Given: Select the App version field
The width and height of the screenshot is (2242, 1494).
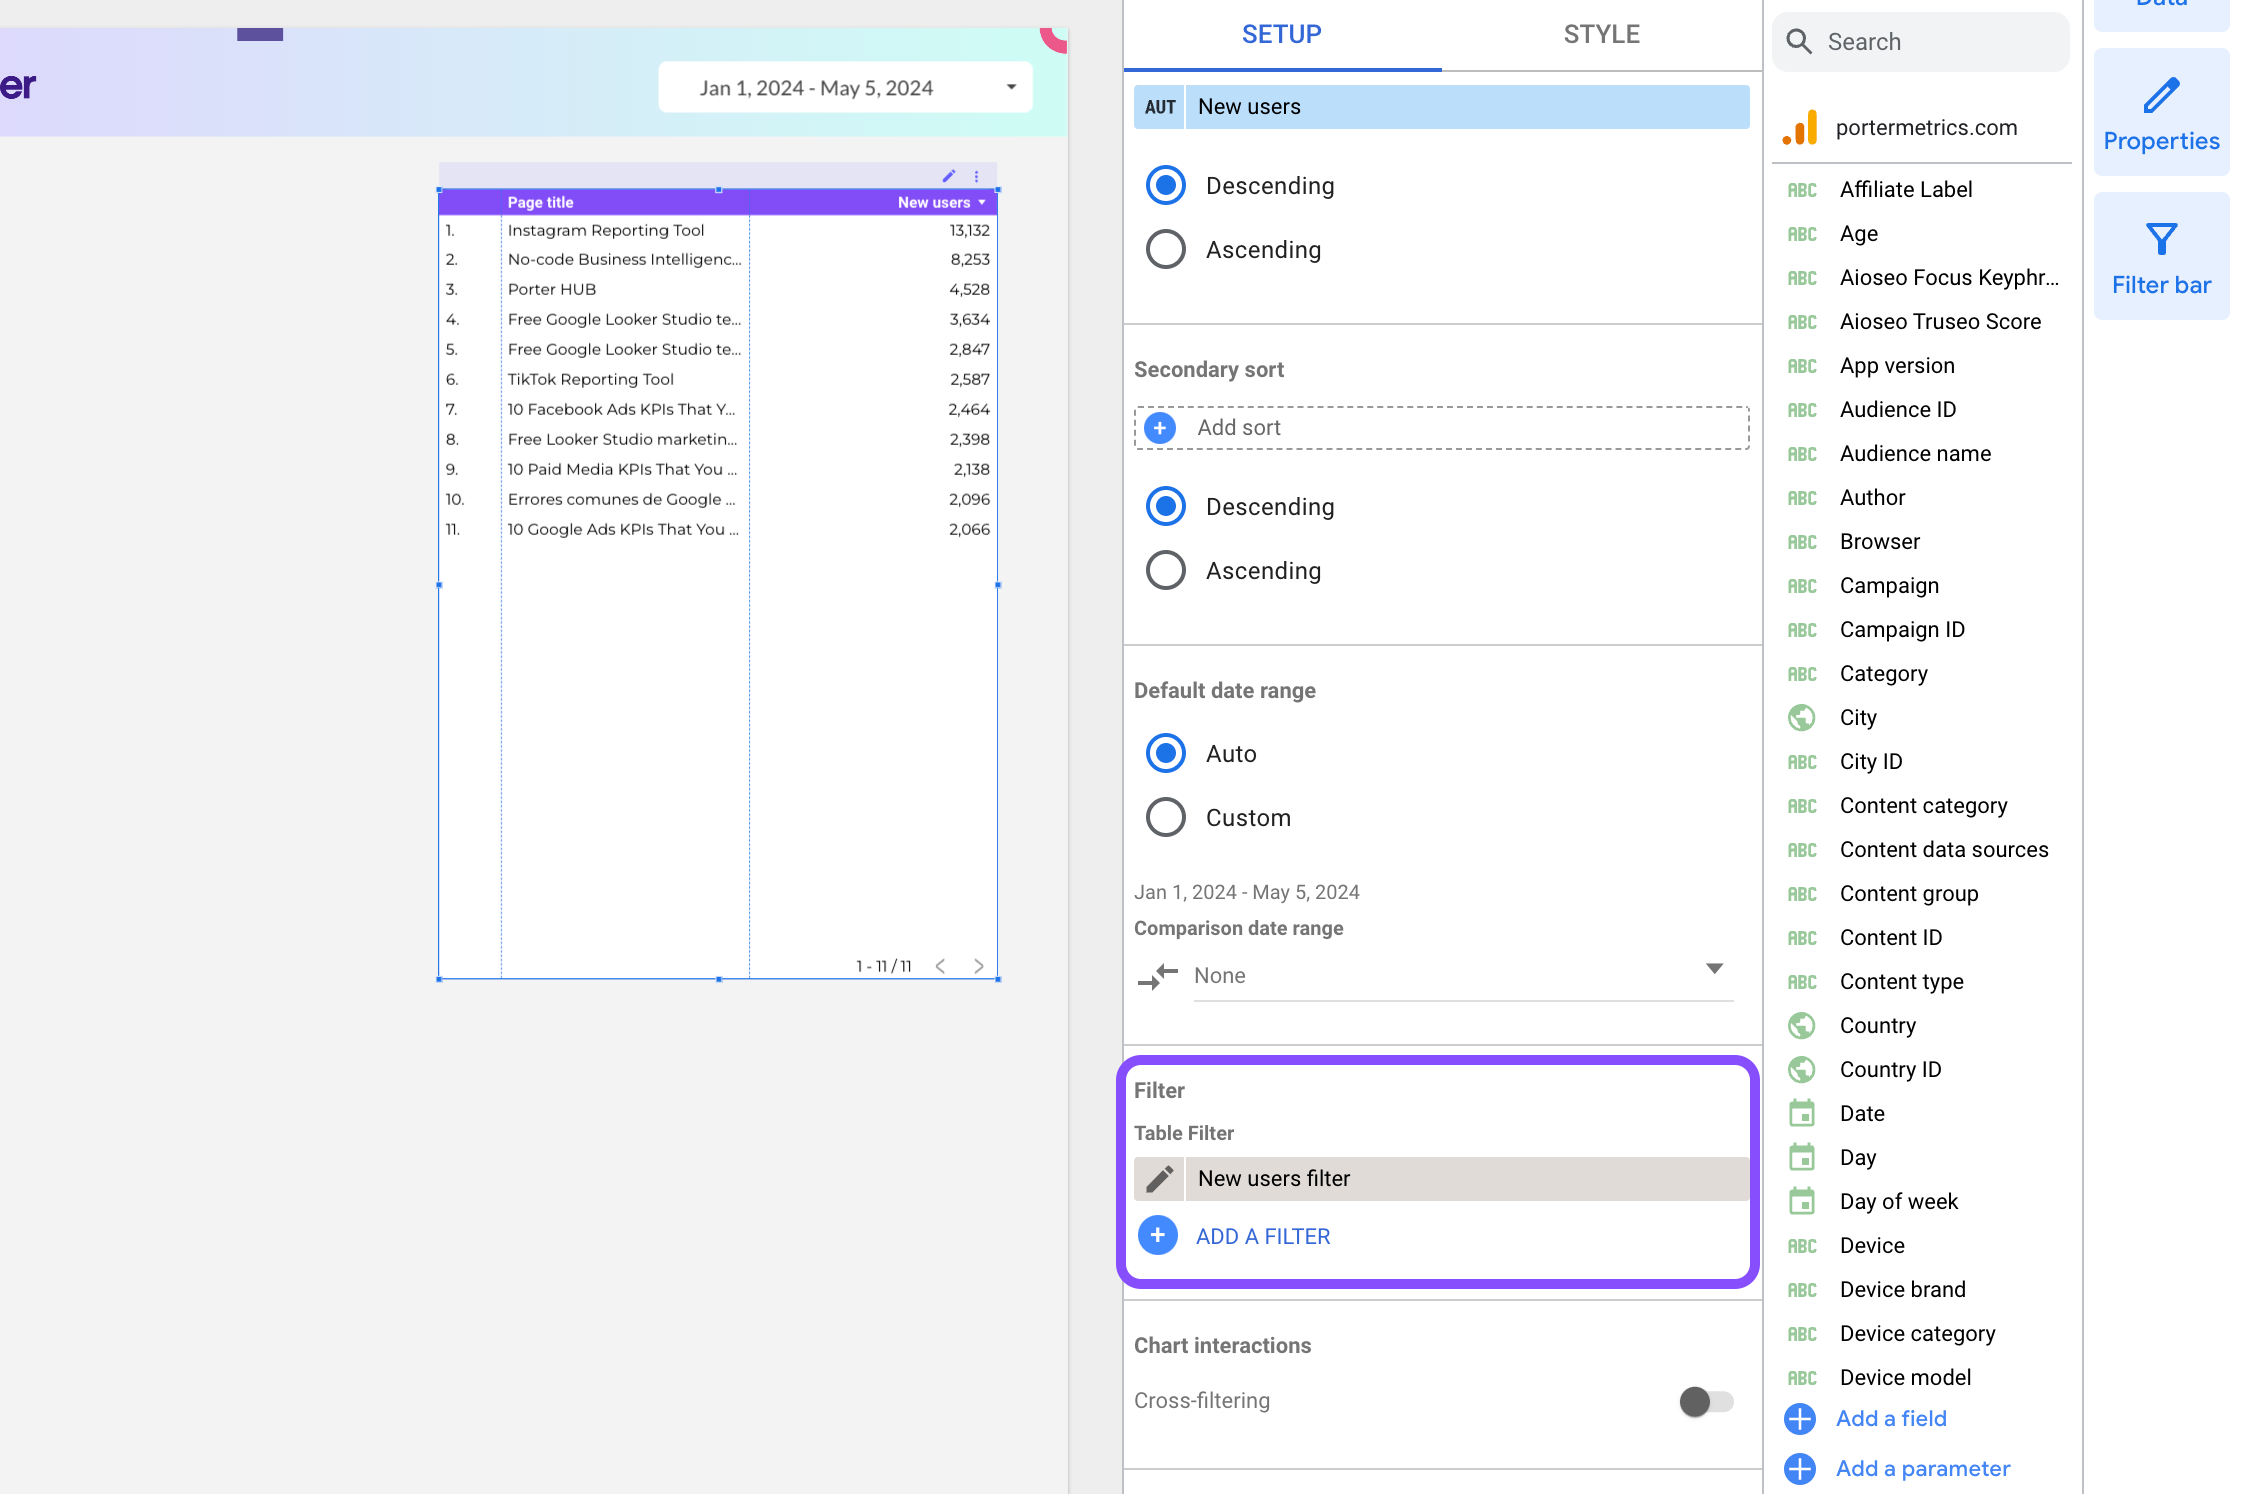Looking at the screenshot, I should click(x=1897, y=366).
